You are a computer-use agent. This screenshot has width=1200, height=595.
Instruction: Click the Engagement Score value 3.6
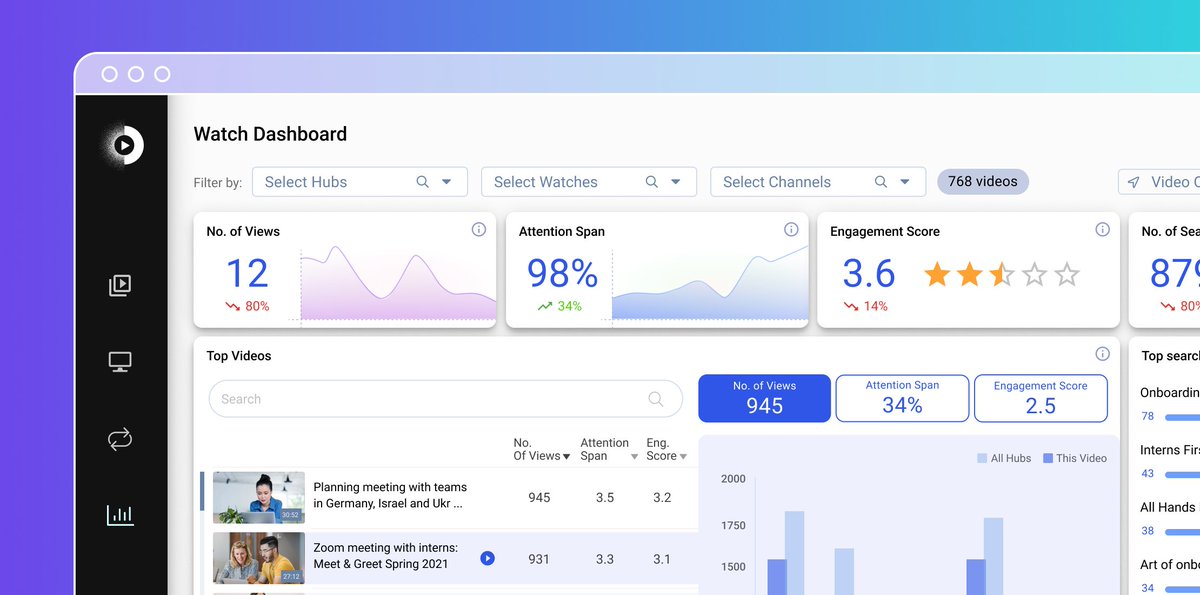869,273
